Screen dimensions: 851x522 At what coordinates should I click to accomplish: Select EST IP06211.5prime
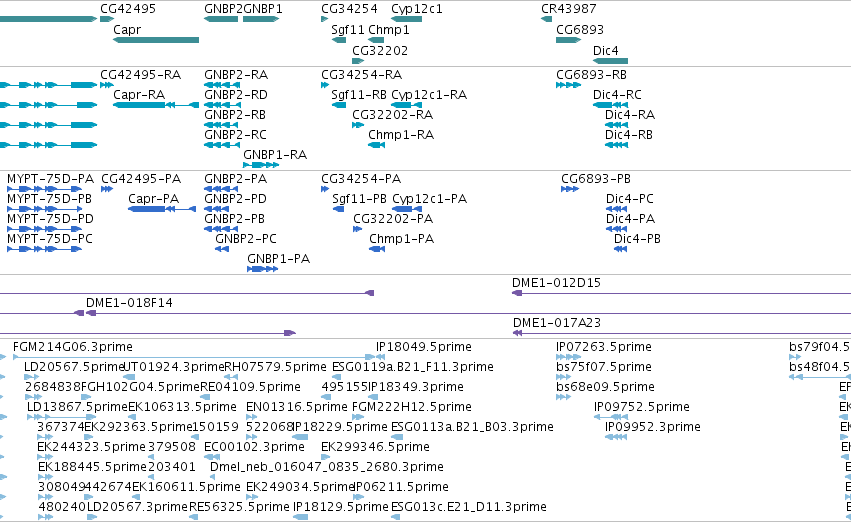click(401, 488)
